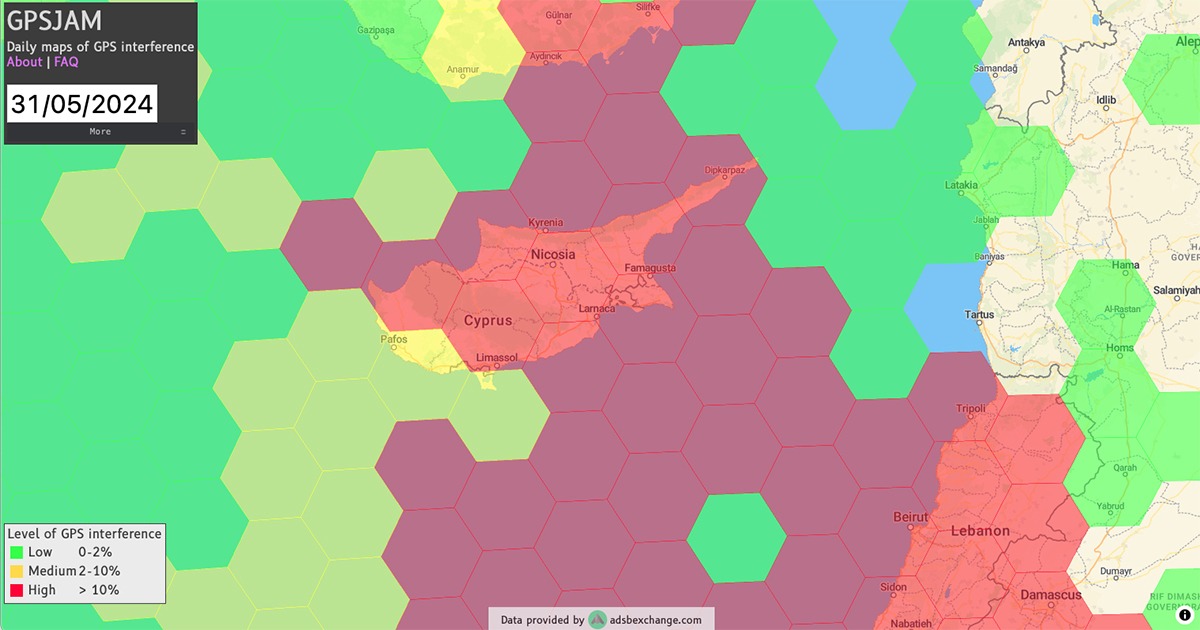Screen dimensions: 1200x630
Task: Click the red High legend swatch
Action: point(16,590)
